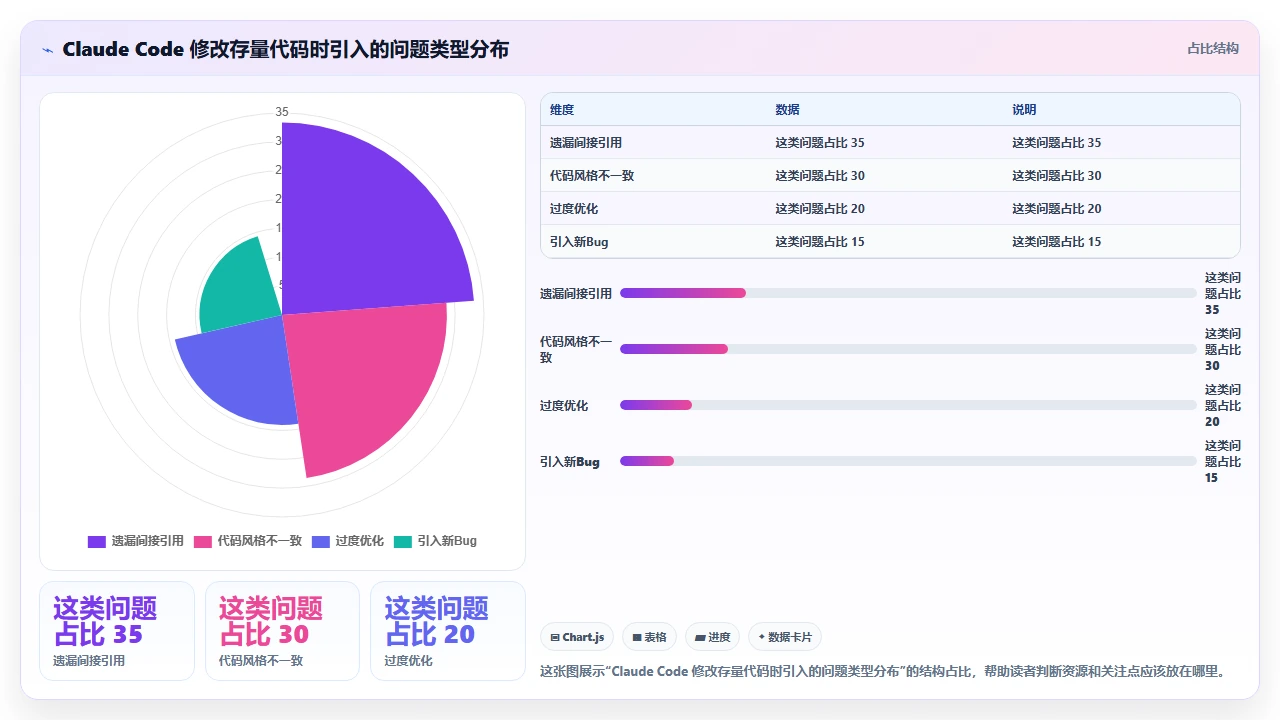Click the 引入新Bug label beside its progress bar
The height and width of the screenshot is (720, 1280).
(570, 462)
